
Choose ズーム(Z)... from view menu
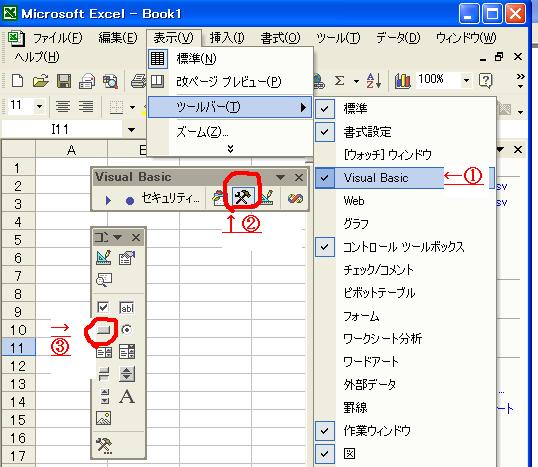tap(231, 132)
